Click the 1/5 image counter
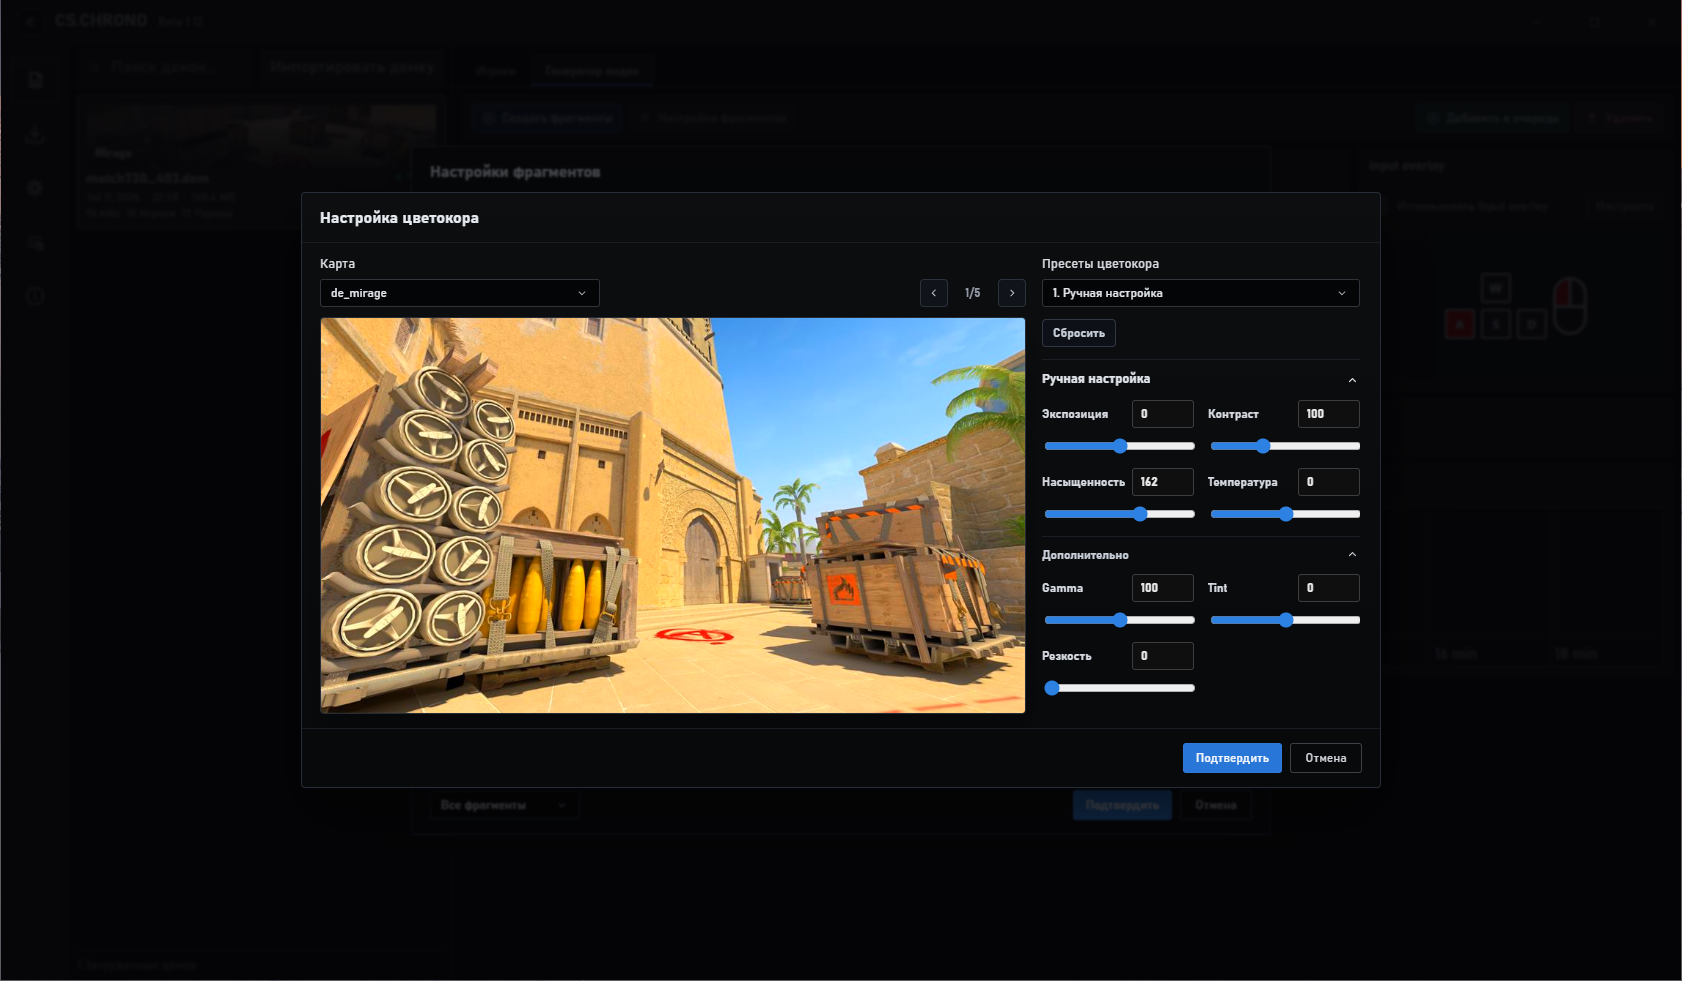Screen dimensions: 1682x981 pos(973,293)
